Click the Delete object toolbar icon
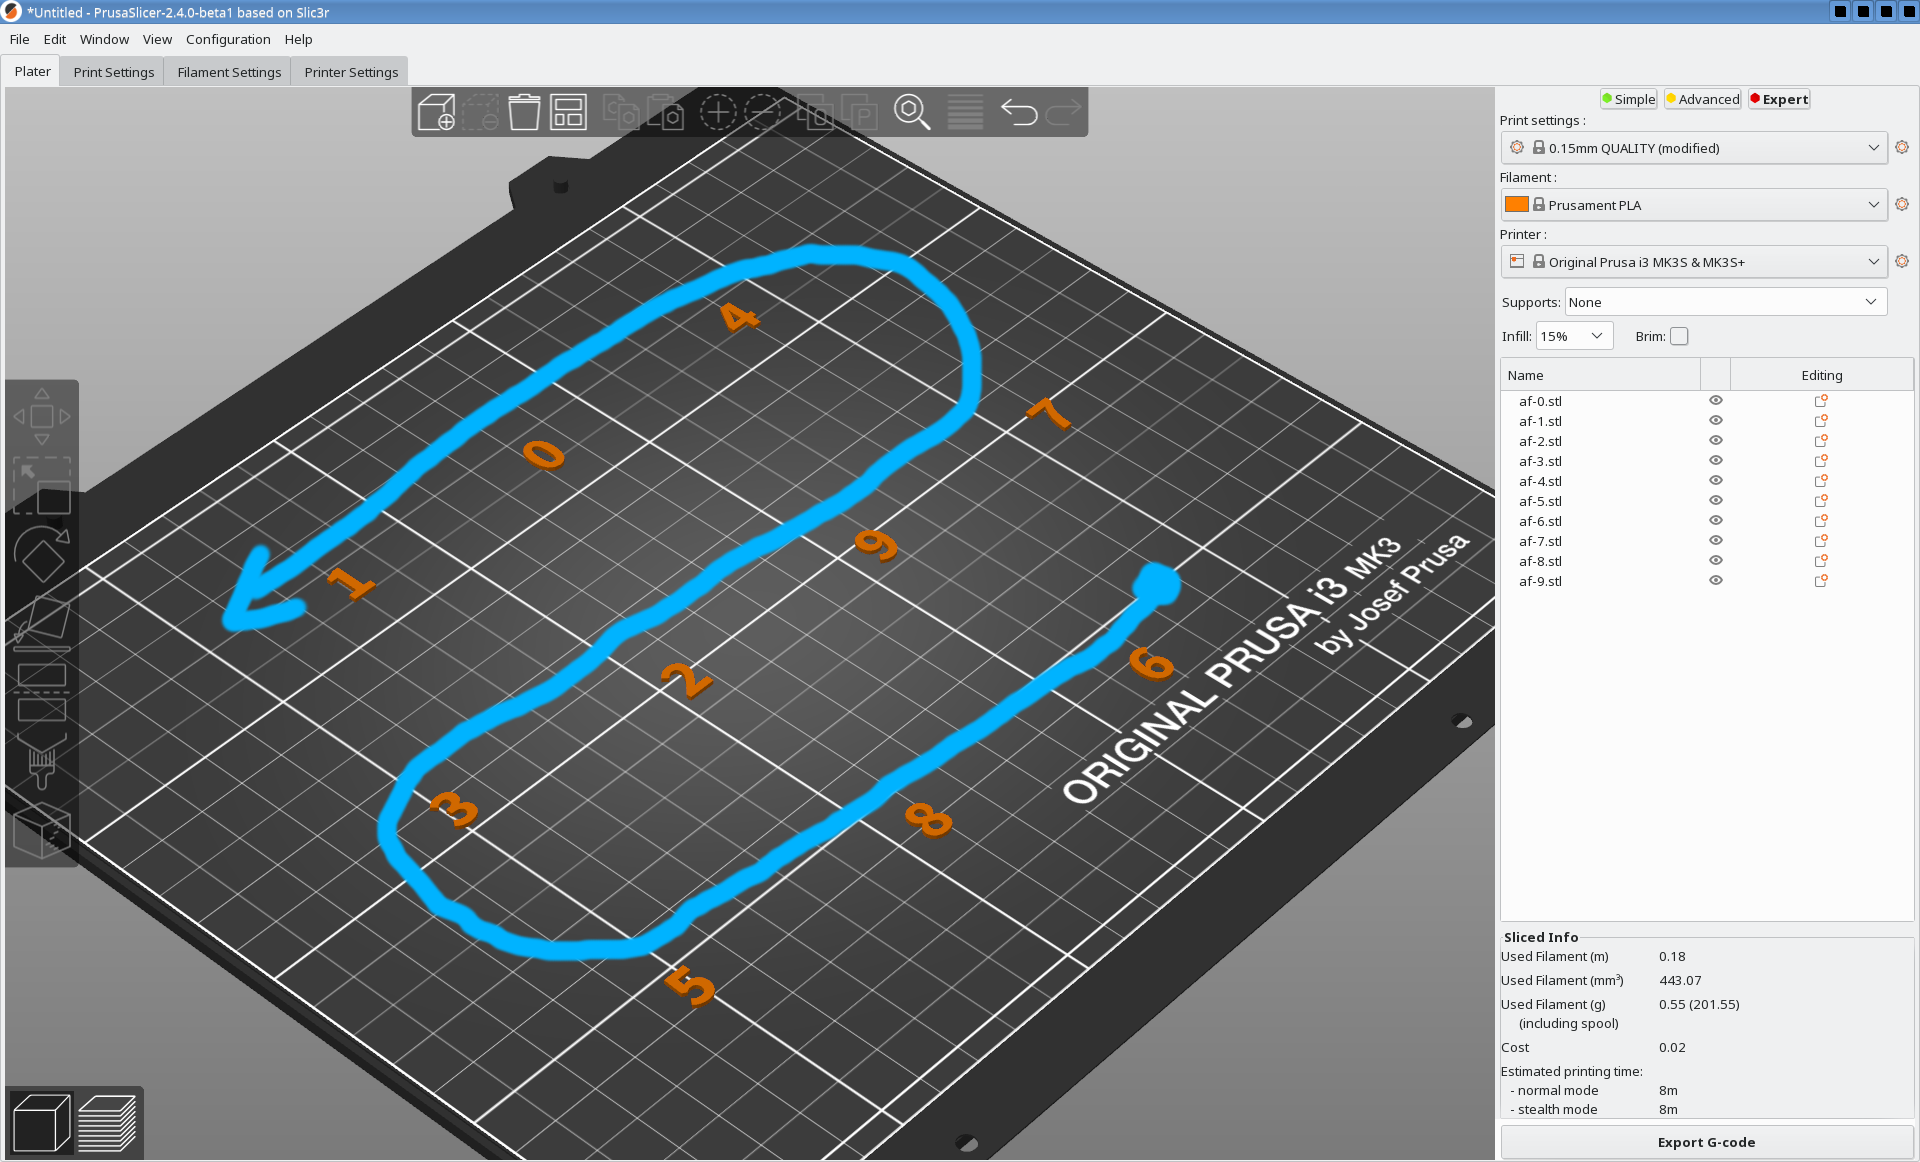1920x1162 pixels. (x=480, y=112)
